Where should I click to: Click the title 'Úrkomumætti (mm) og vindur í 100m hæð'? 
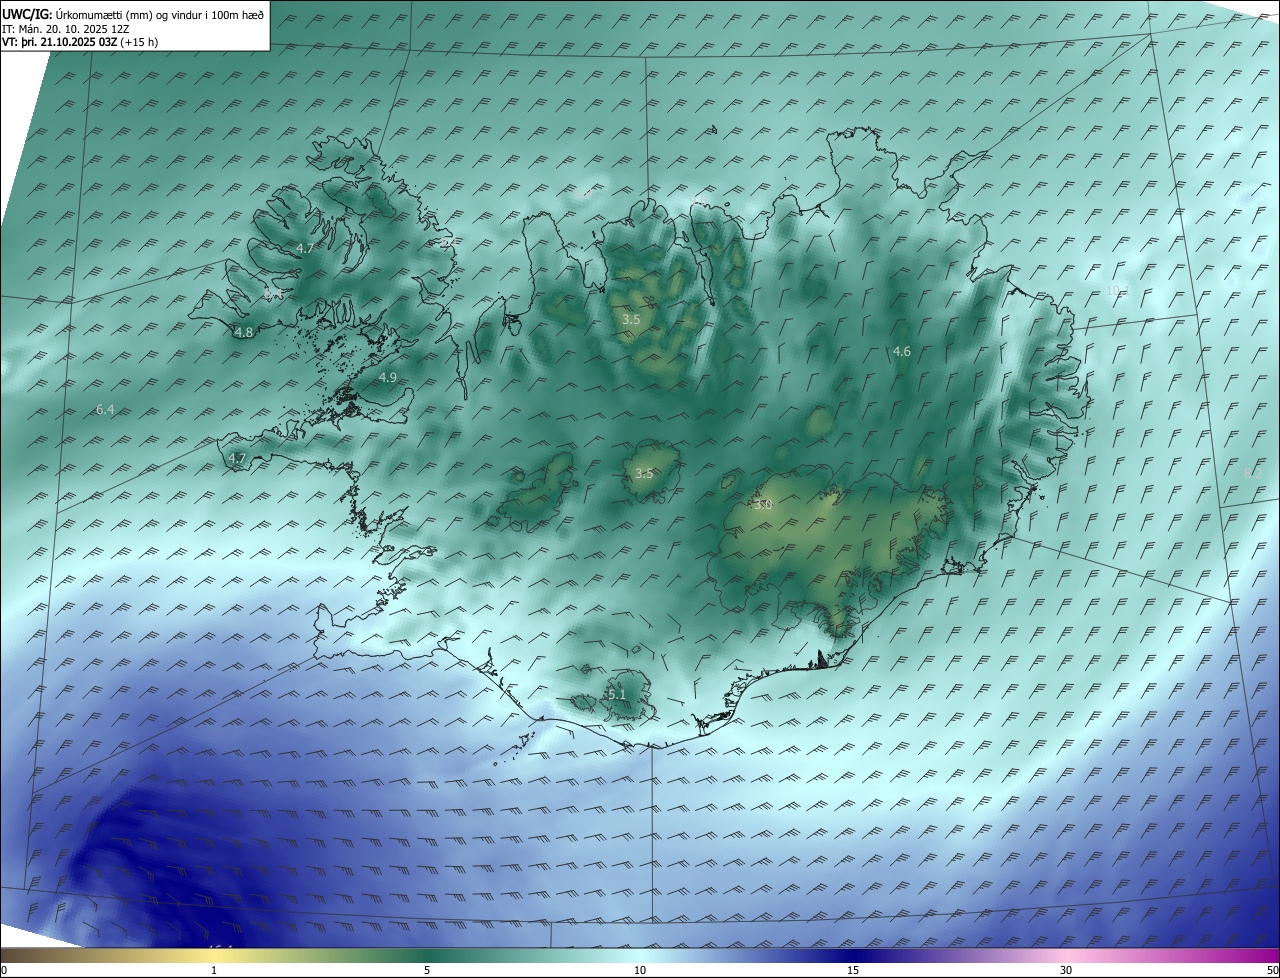pyautogui.click(x=159, y=15)
